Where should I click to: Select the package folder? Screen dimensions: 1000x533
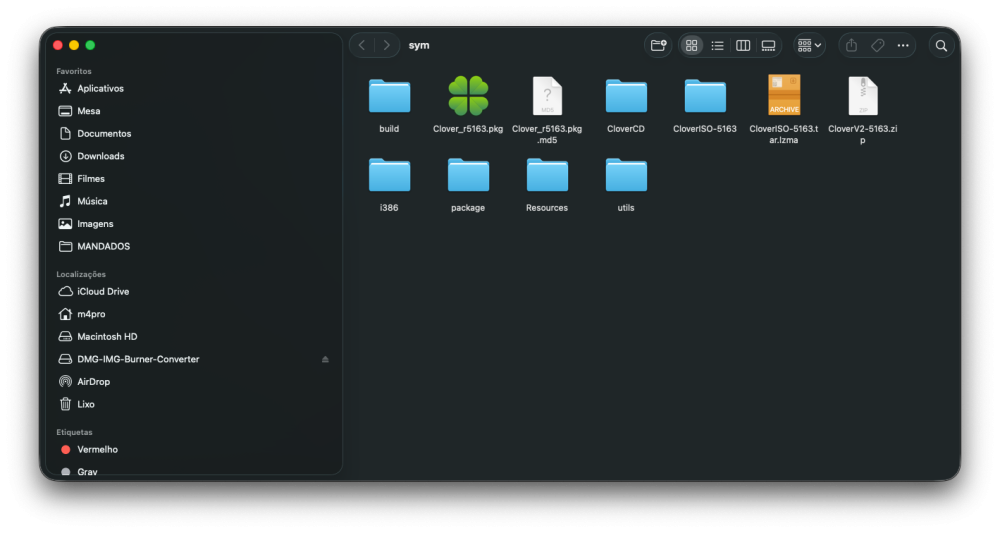point(468,175)
